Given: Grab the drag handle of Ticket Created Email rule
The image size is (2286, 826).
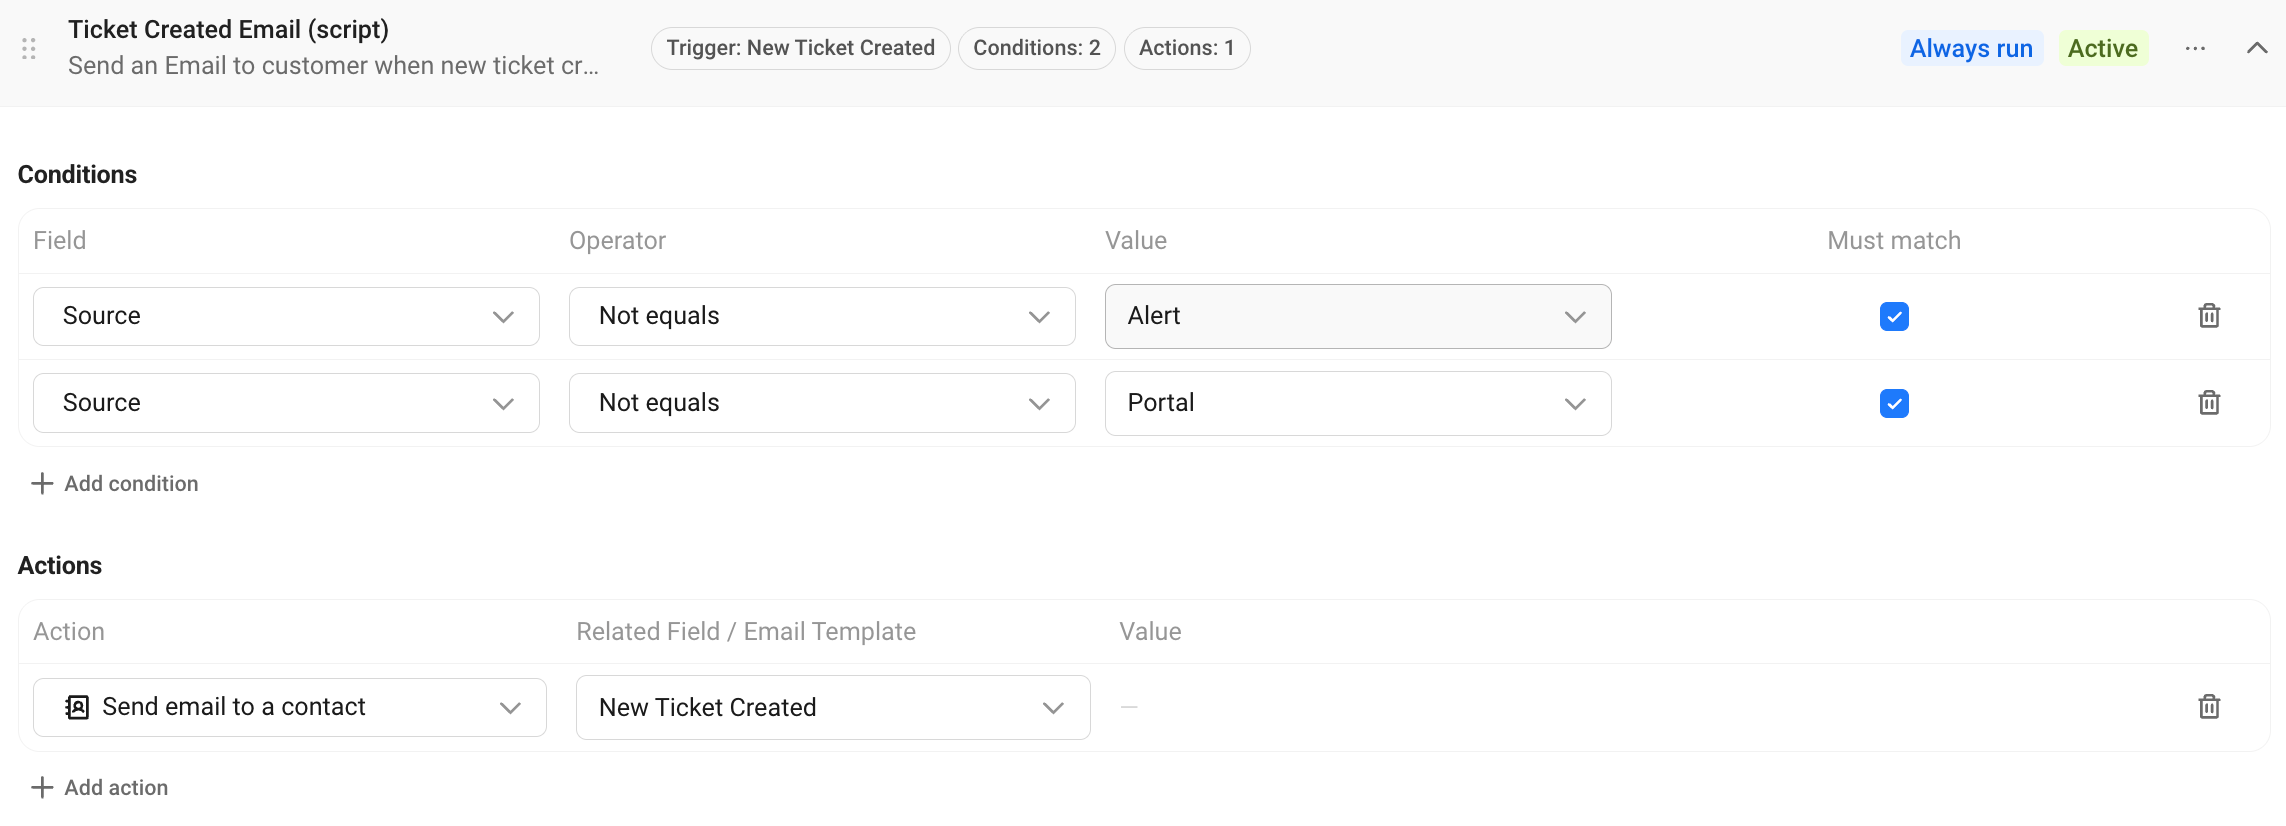Looking at the screenshot, I should click(x=29, y=48).
